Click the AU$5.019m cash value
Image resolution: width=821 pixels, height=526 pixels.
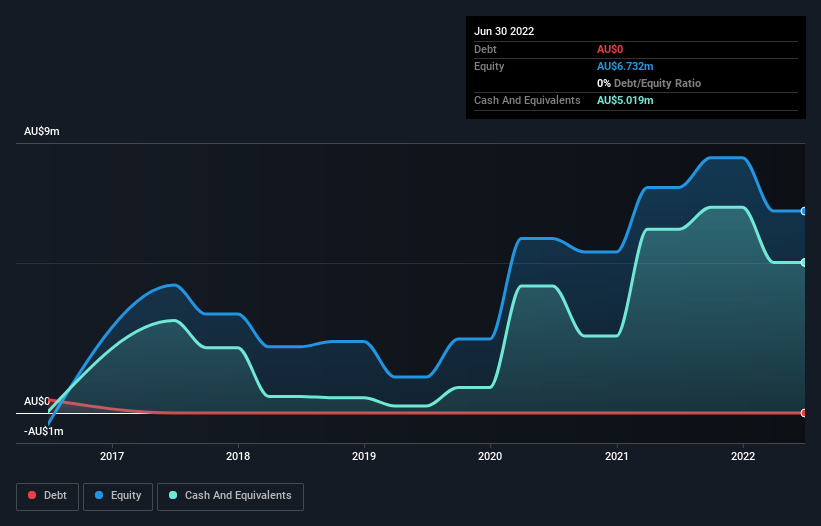(x=625, y=100)
